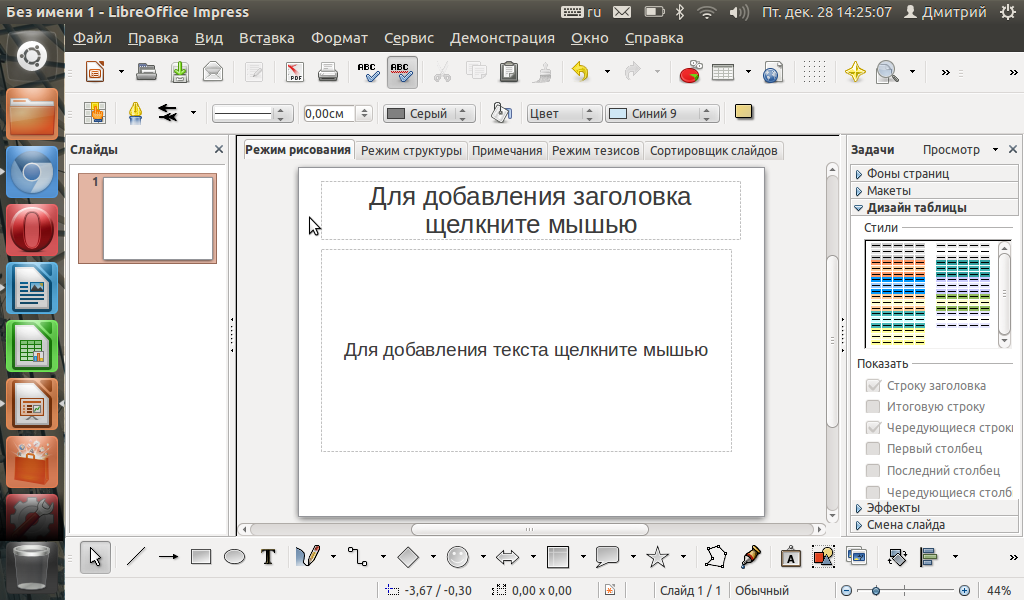Image resolution: width=1024 pixels, height=600 pixels.
Task: Click the text placeholder Для добавления текста
Action: pyautogui.click(x=526, y=350)
